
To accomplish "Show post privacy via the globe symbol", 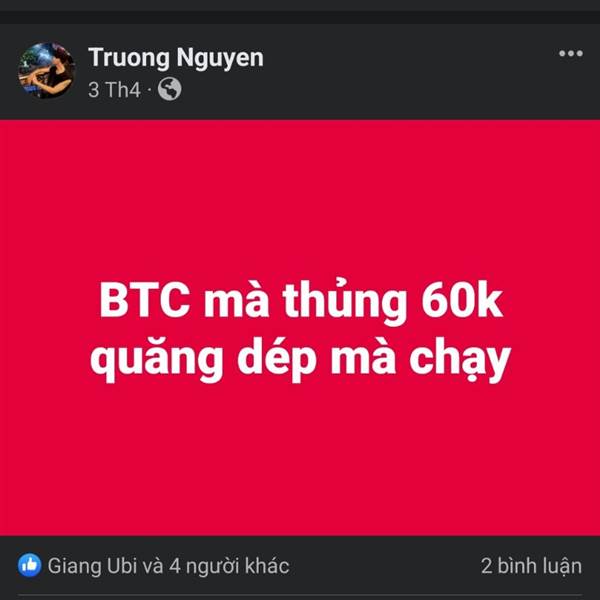I will (170, 89).
